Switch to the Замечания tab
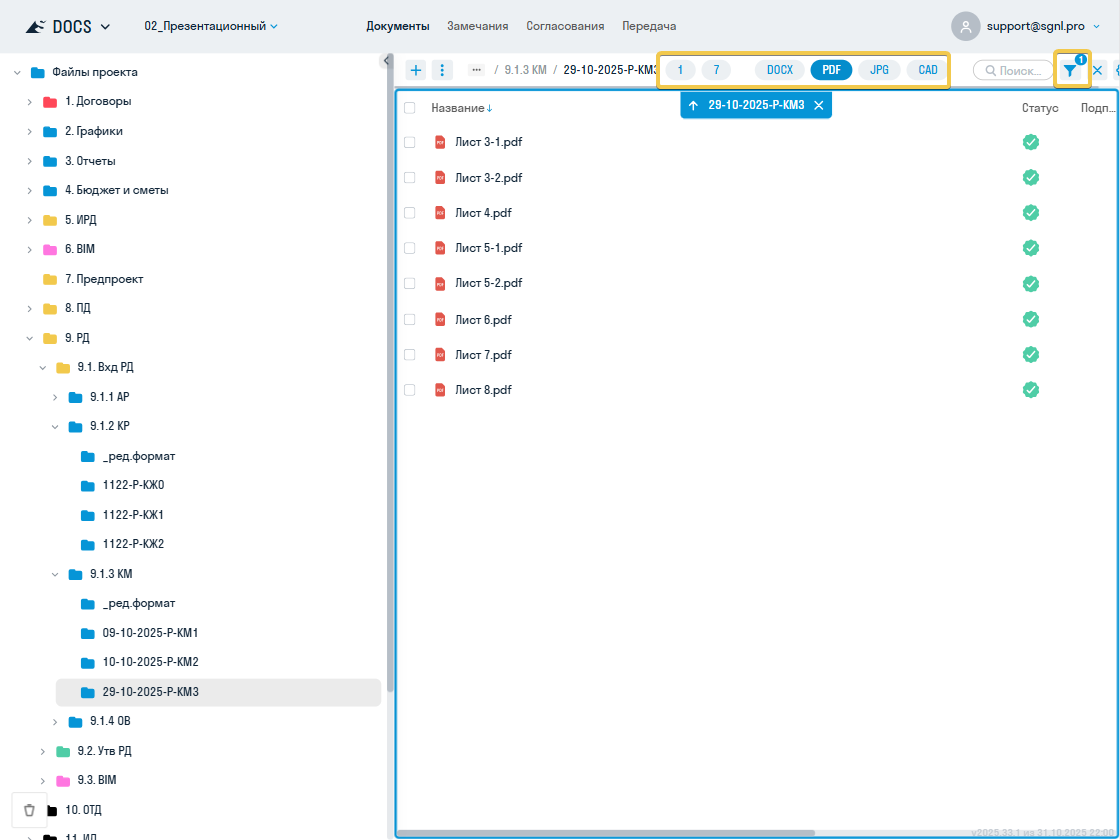Viewport: 1120px width, 840px height. click(x=478, y=26)
